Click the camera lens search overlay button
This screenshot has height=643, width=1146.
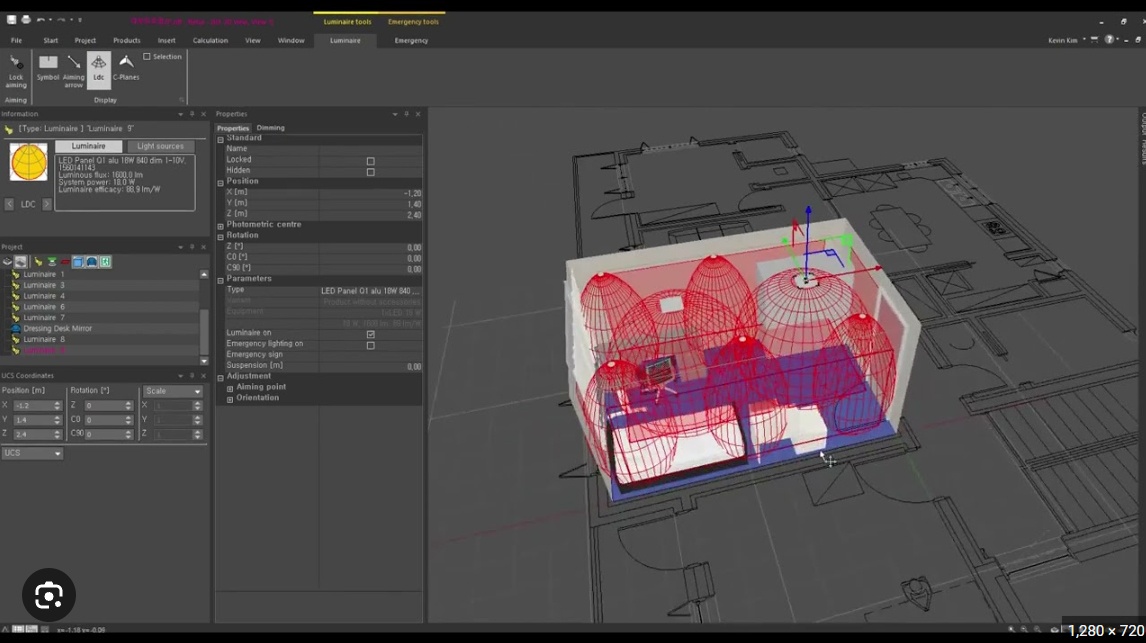click(x=49, y=596)
